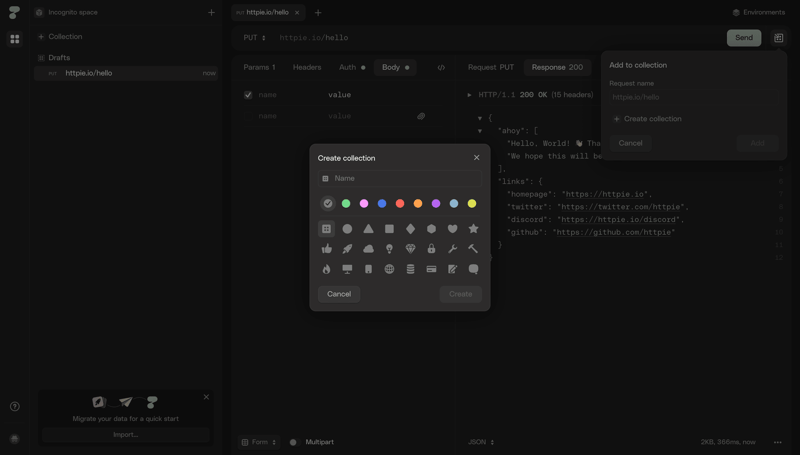Click the Create button in dialog
The height and width of the screenshot is (455, 800).
coord(460,294)
